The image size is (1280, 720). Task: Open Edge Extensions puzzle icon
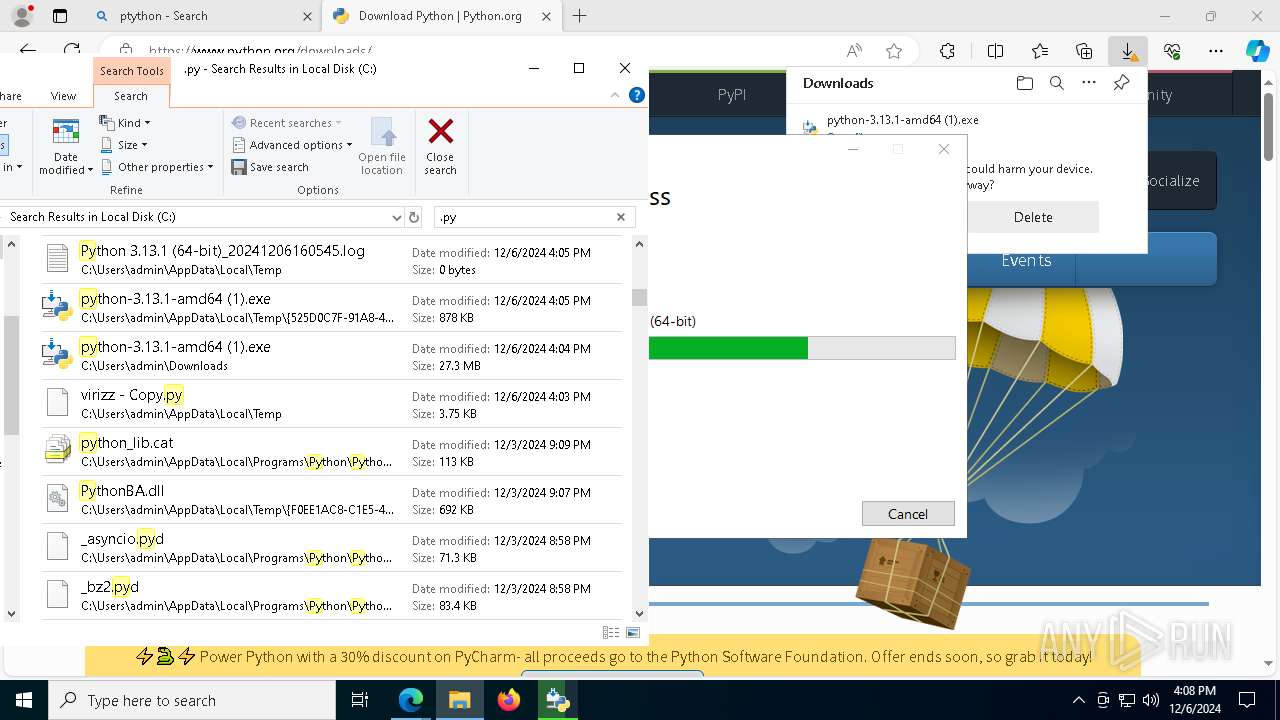[x=947, y=51]
